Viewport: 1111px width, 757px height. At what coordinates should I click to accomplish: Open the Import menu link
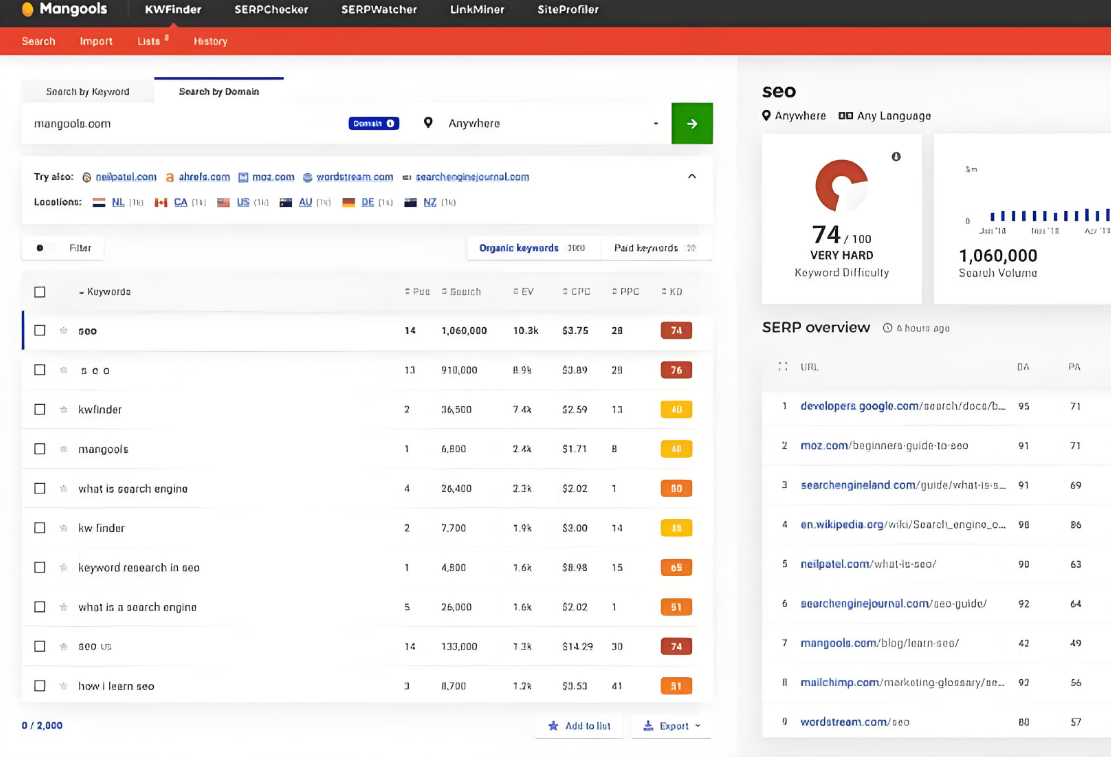click(x=96, y=41)
